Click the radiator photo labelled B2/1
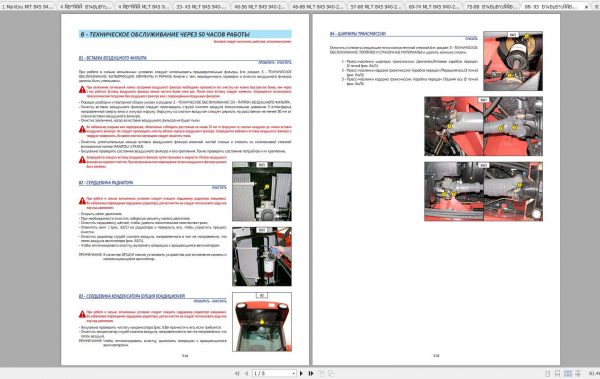The height and width of the screenshot is (379, 600). 262,191
